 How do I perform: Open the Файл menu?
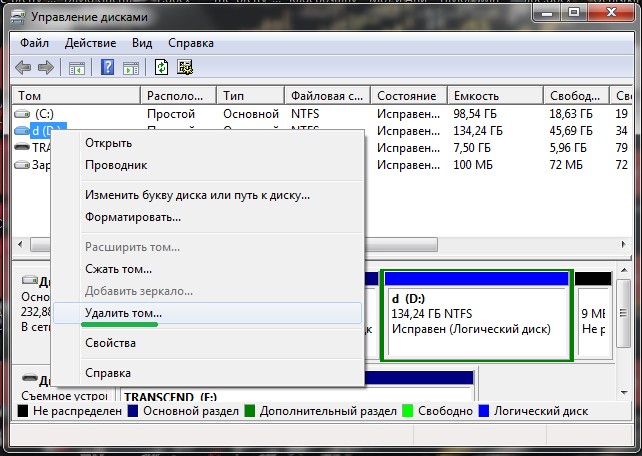[x=34, y=43]
